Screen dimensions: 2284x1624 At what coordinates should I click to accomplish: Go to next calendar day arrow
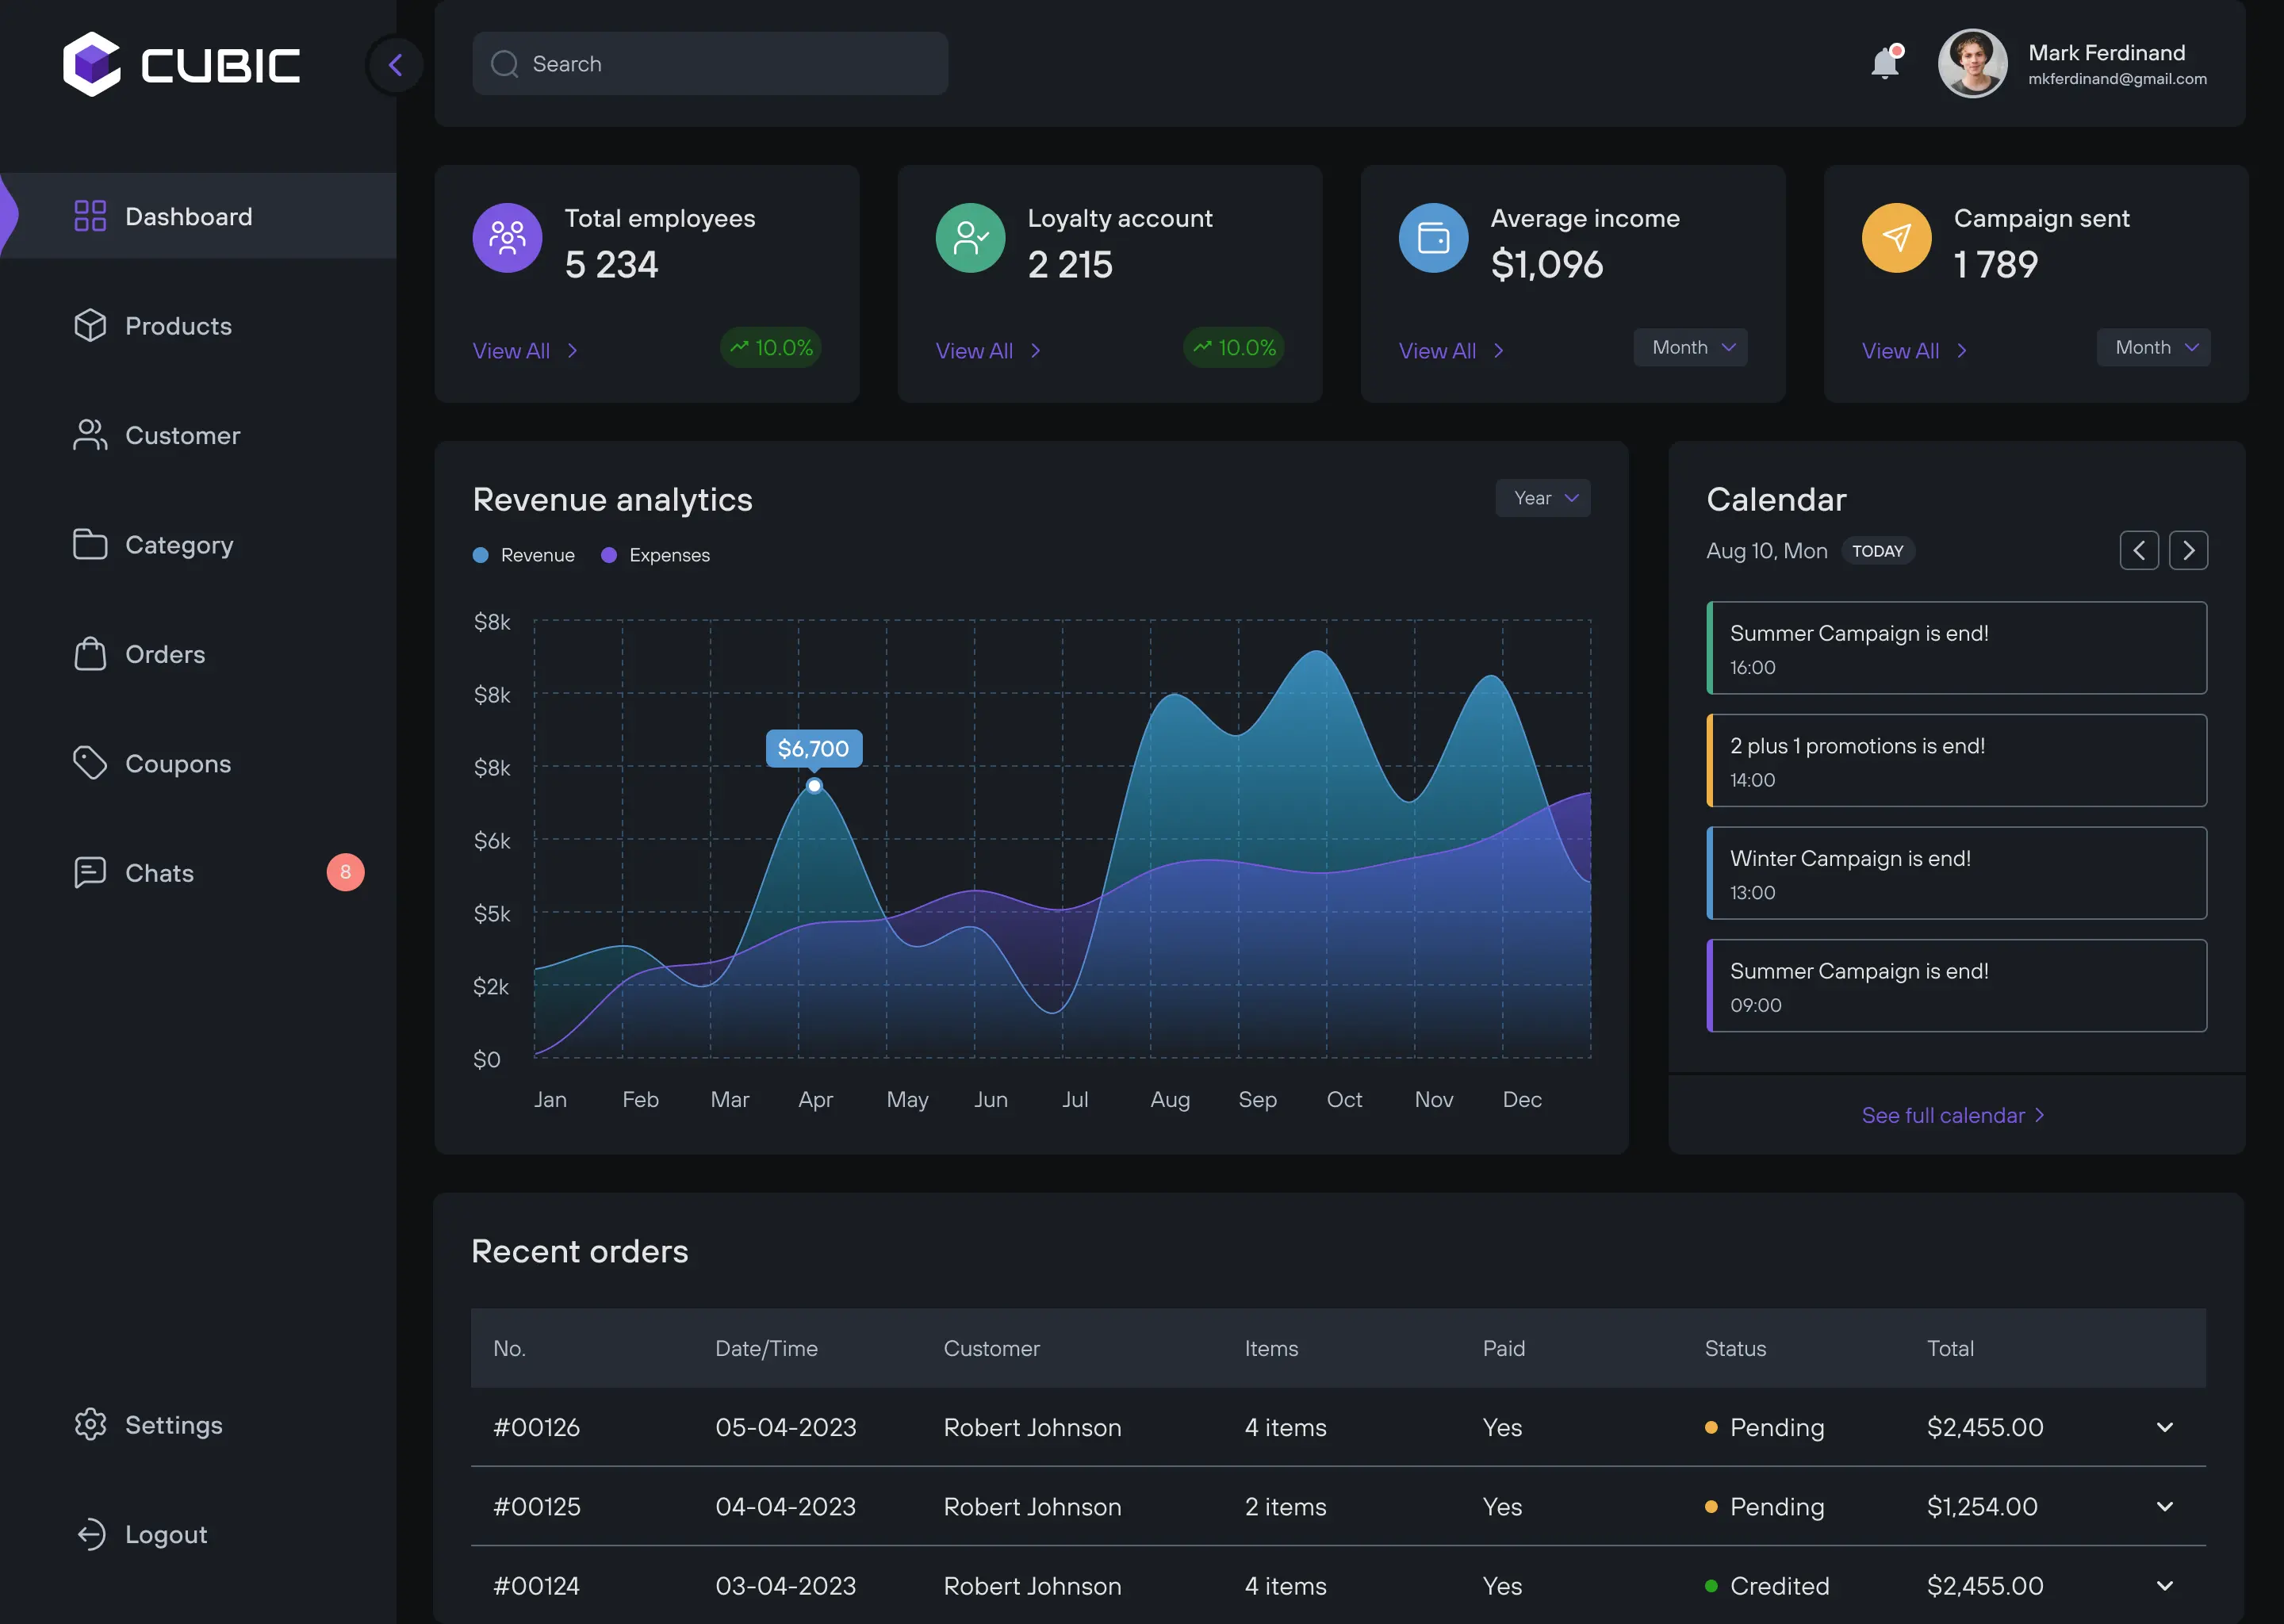pos(2187,550)
